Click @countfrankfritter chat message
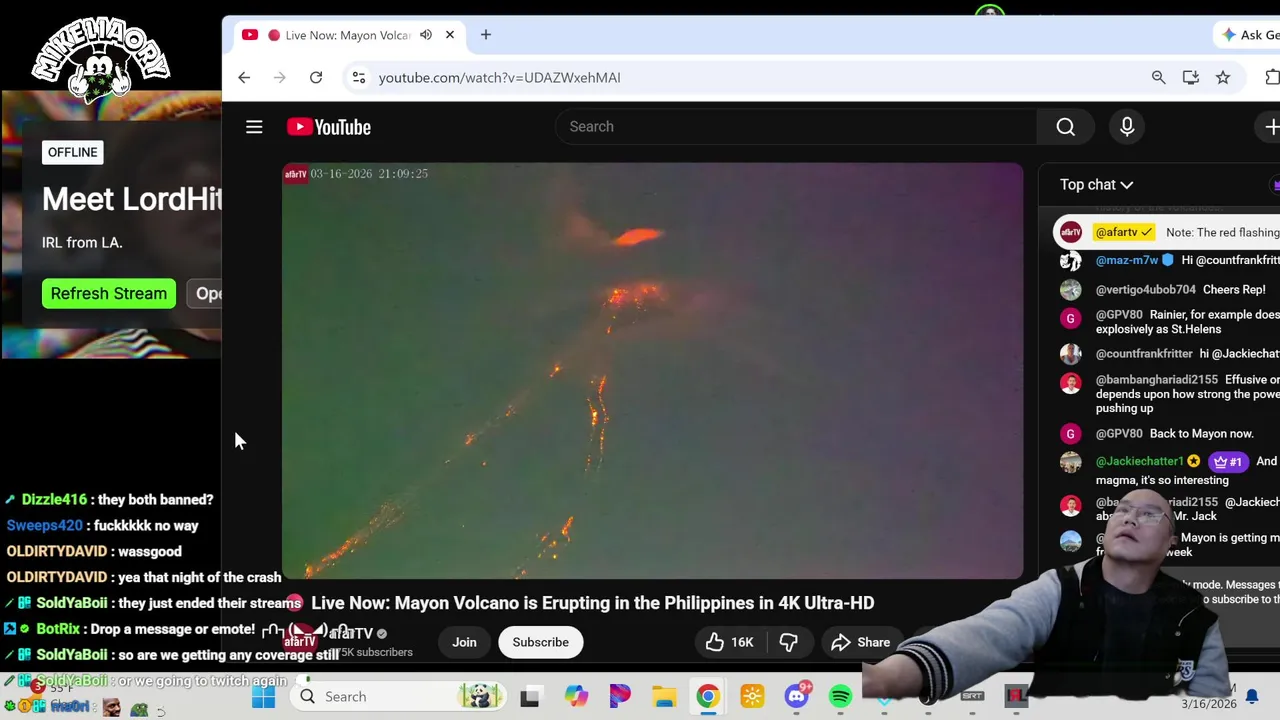This screenshot has height=720, width=1280. click(x=1170, y=354)
